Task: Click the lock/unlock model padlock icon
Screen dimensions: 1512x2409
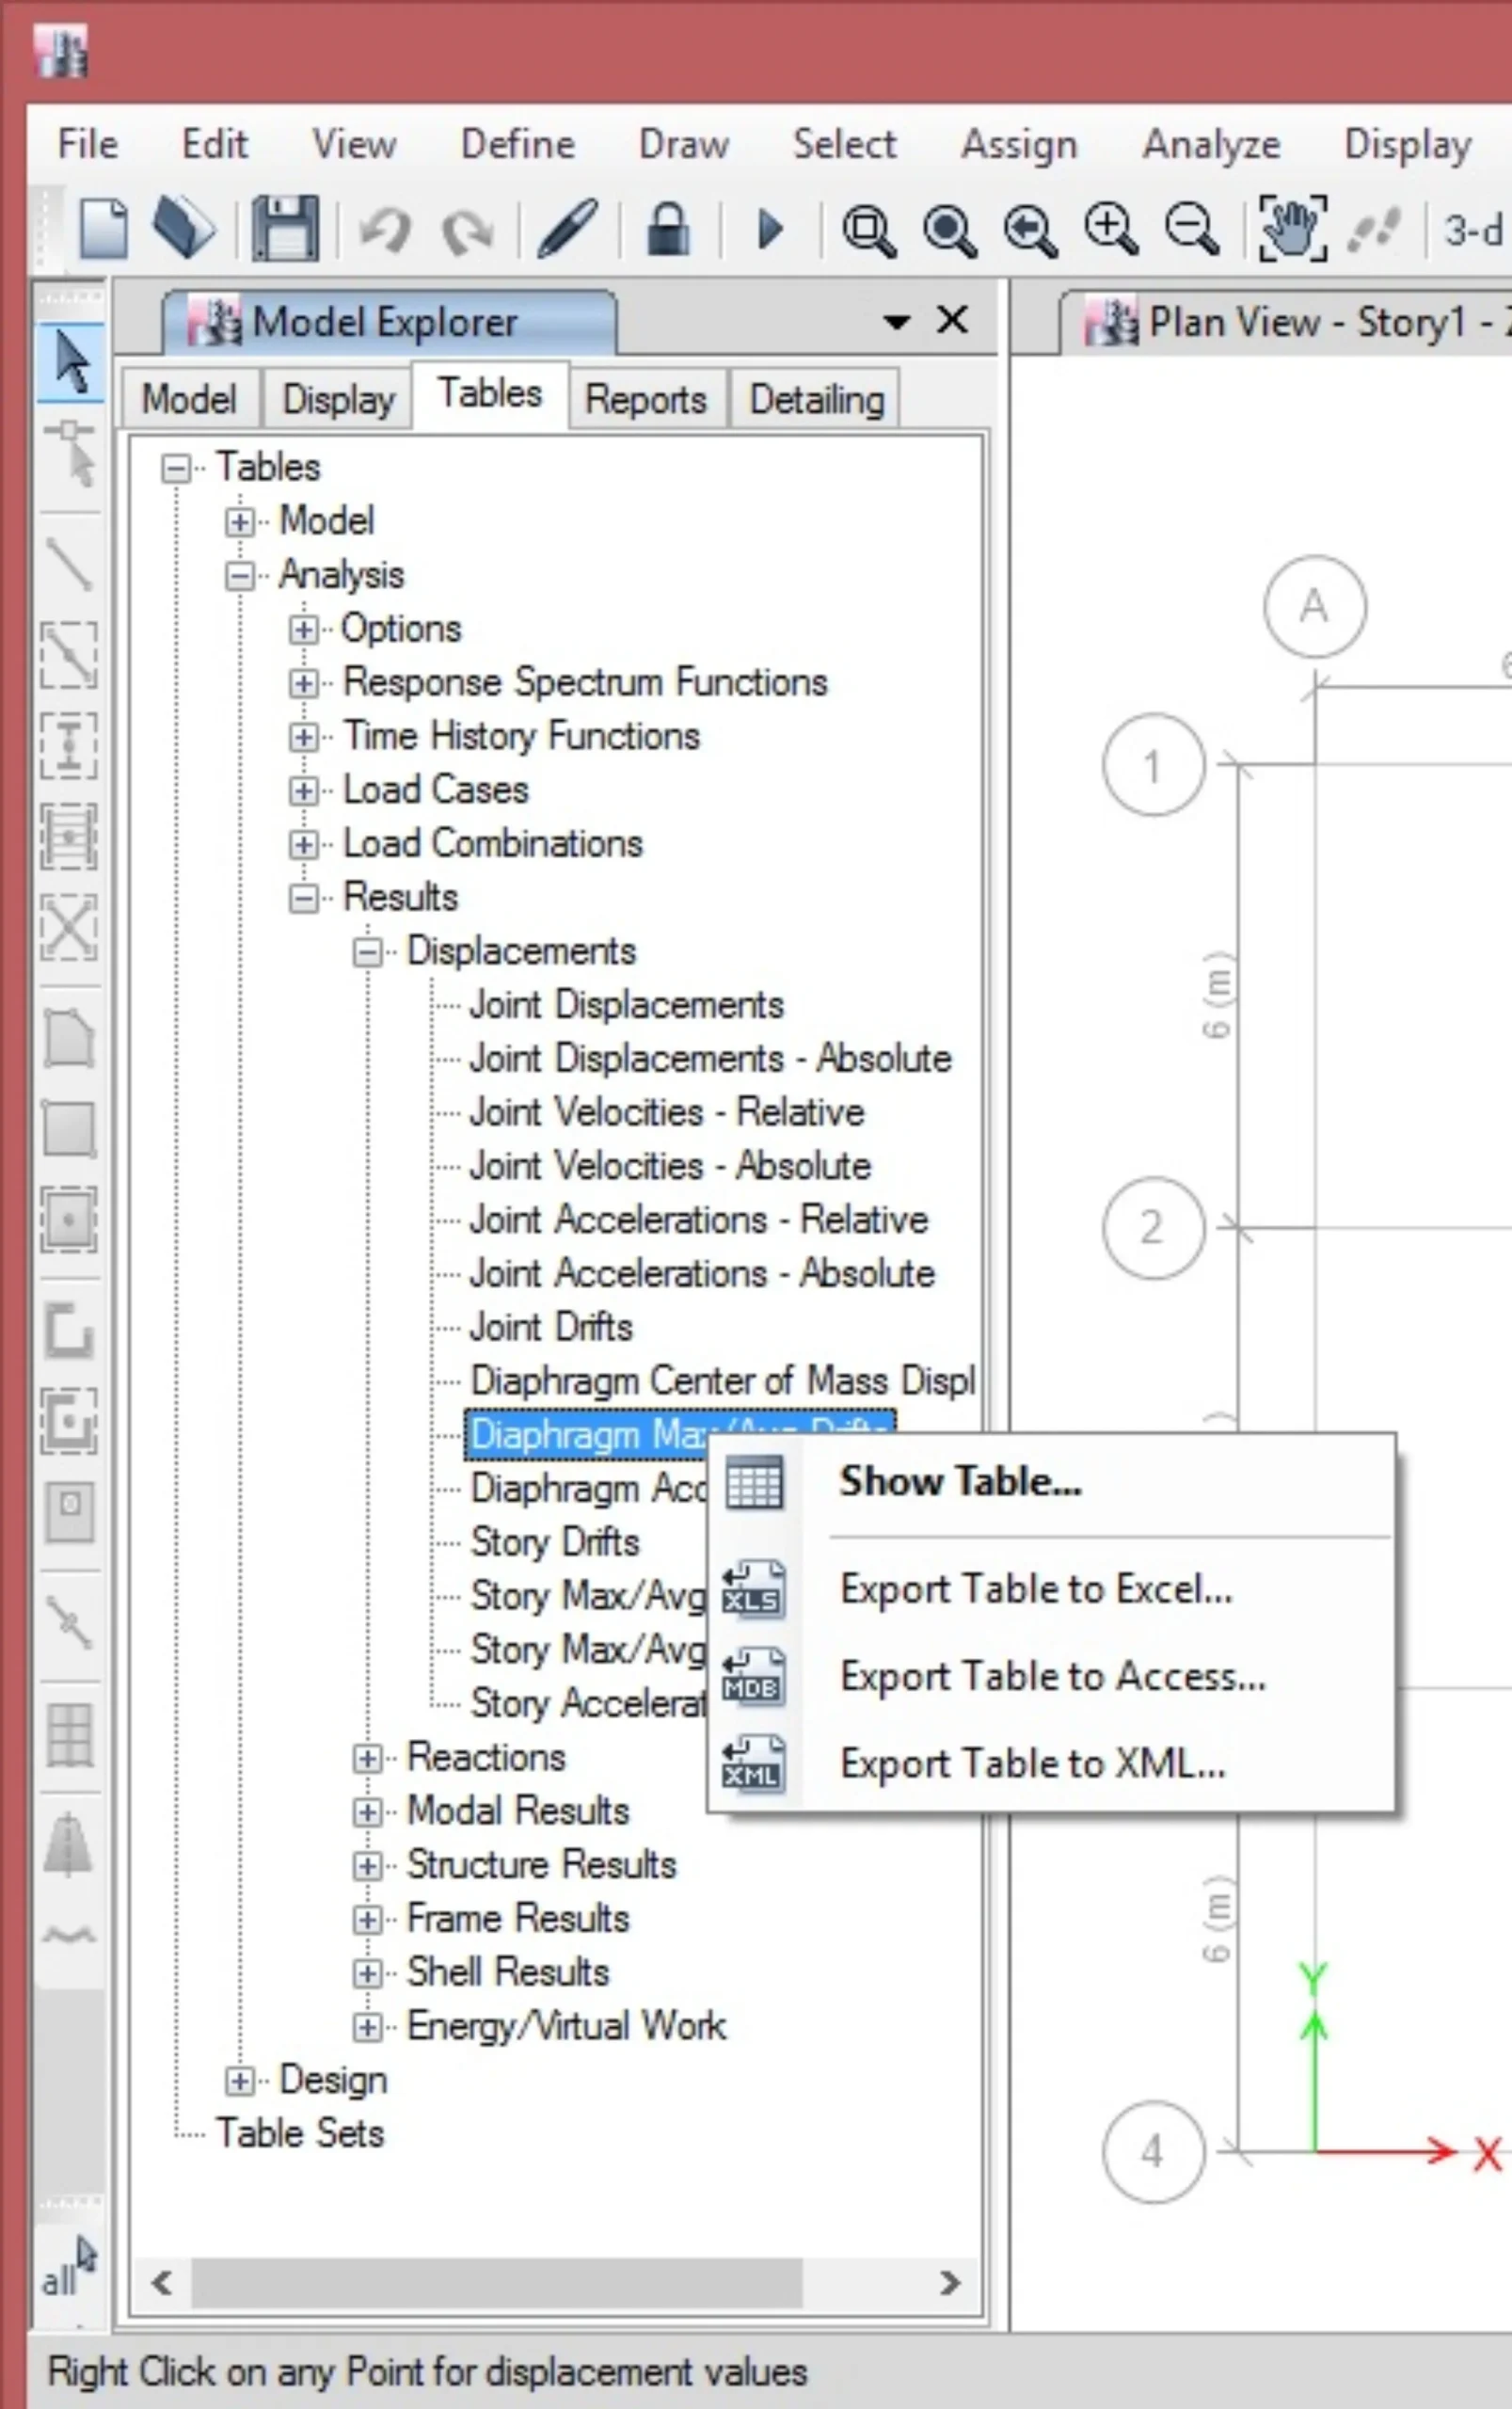Action: (668, 229)
